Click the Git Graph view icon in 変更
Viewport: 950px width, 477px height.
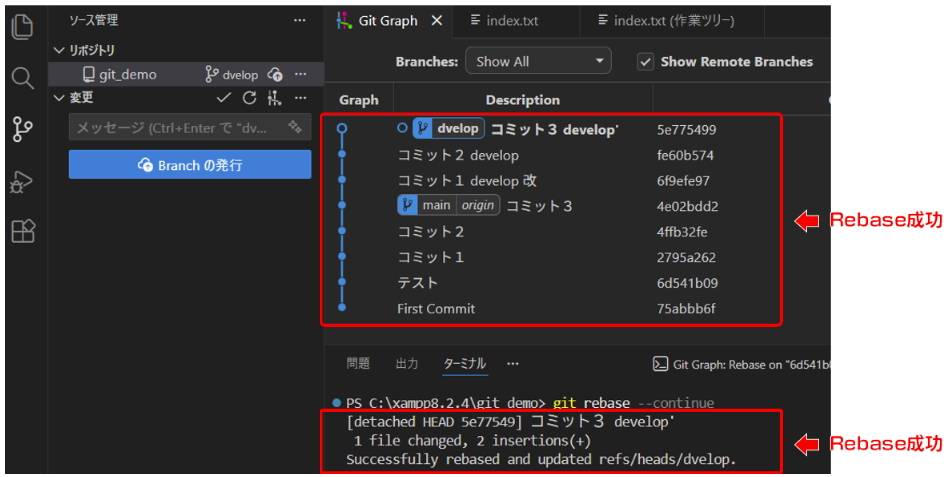click(x=275, y=98)
